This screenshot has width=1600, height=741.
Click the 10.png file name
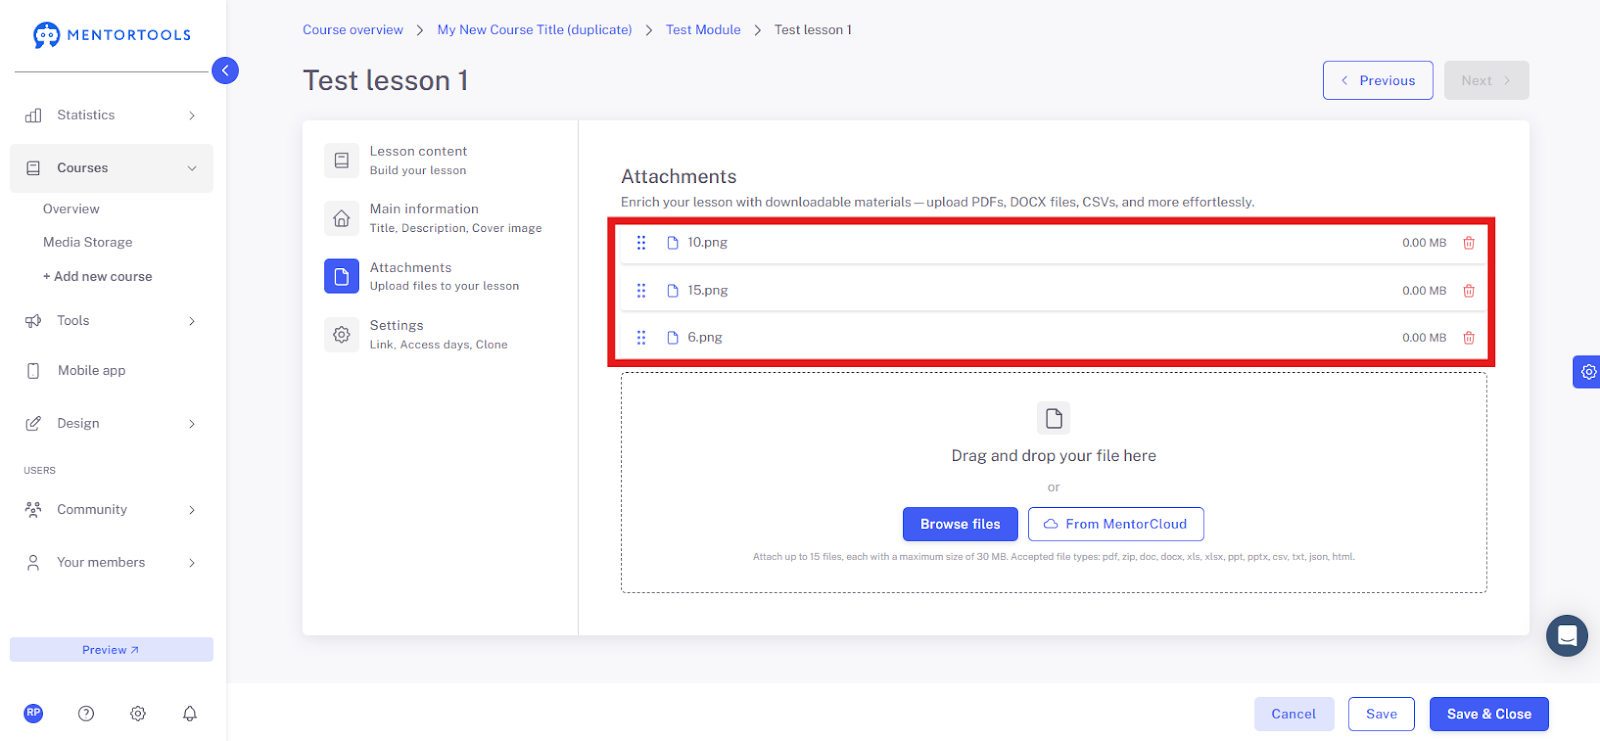point(707,243)
